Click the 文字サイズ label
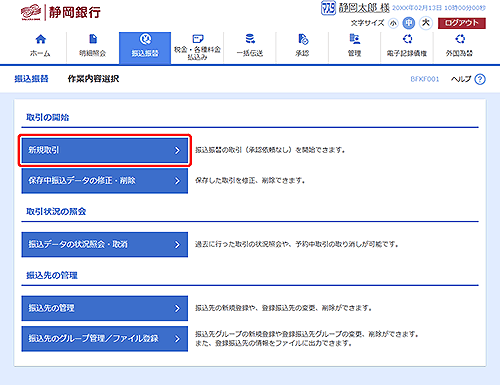Image resolution: width=500 pixels, height=385 pixels. pyautogui.click(x=367, y=23)
